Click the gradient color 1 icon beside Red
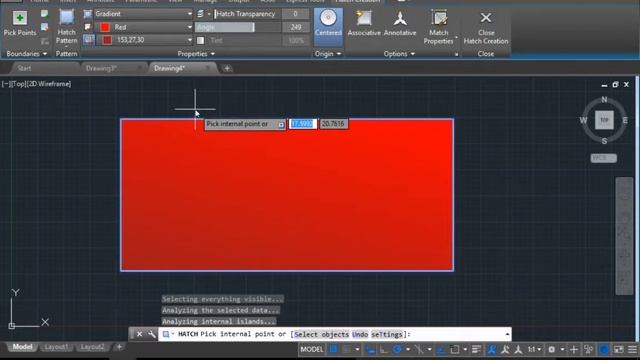Viewport: 640px width, 360px height. click(88, 27)
